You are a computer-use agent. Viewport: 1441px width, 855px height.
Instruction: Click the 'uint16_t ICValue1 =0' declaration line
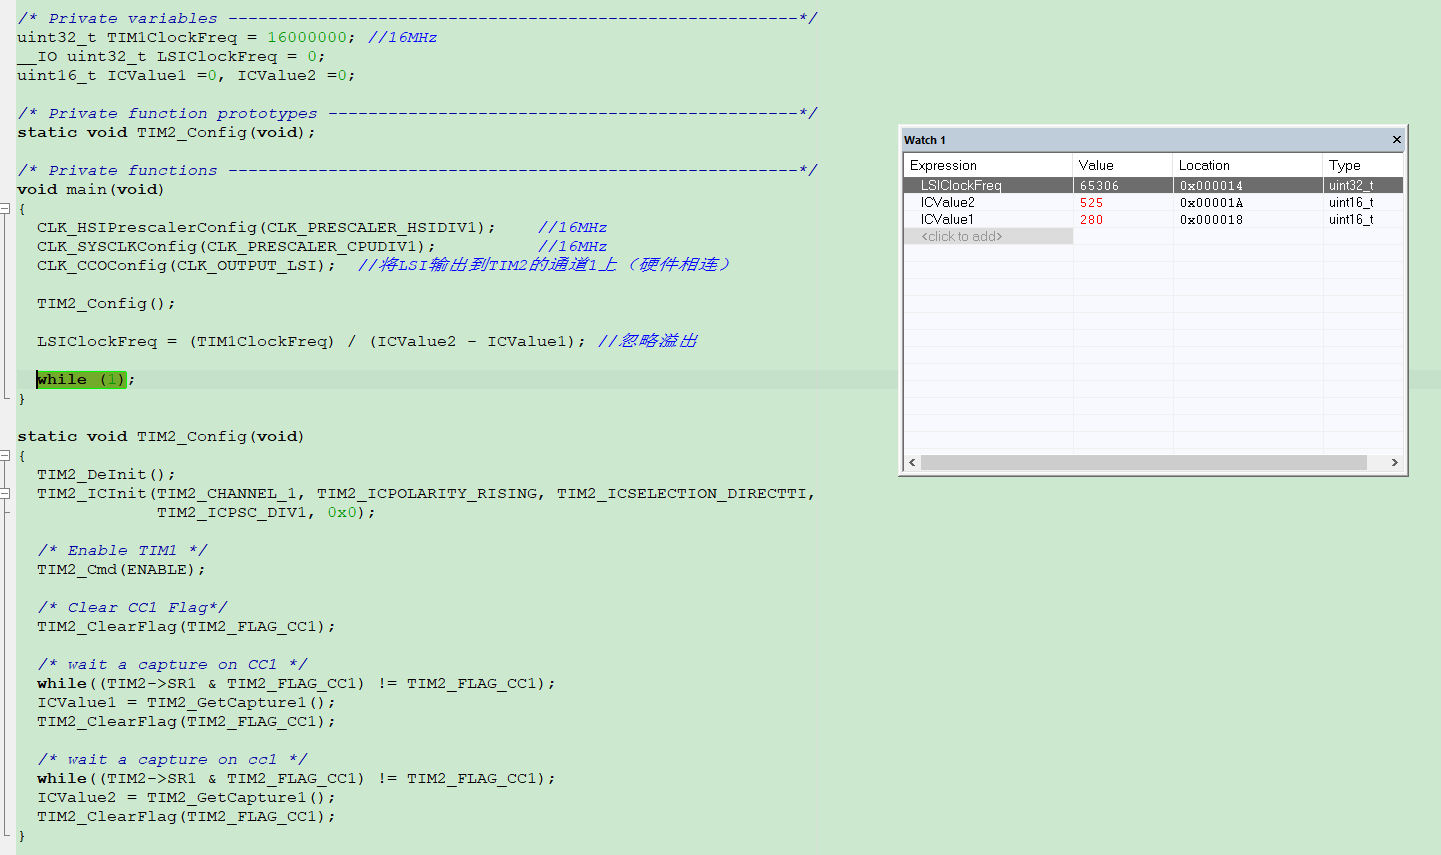coord(186,75)
